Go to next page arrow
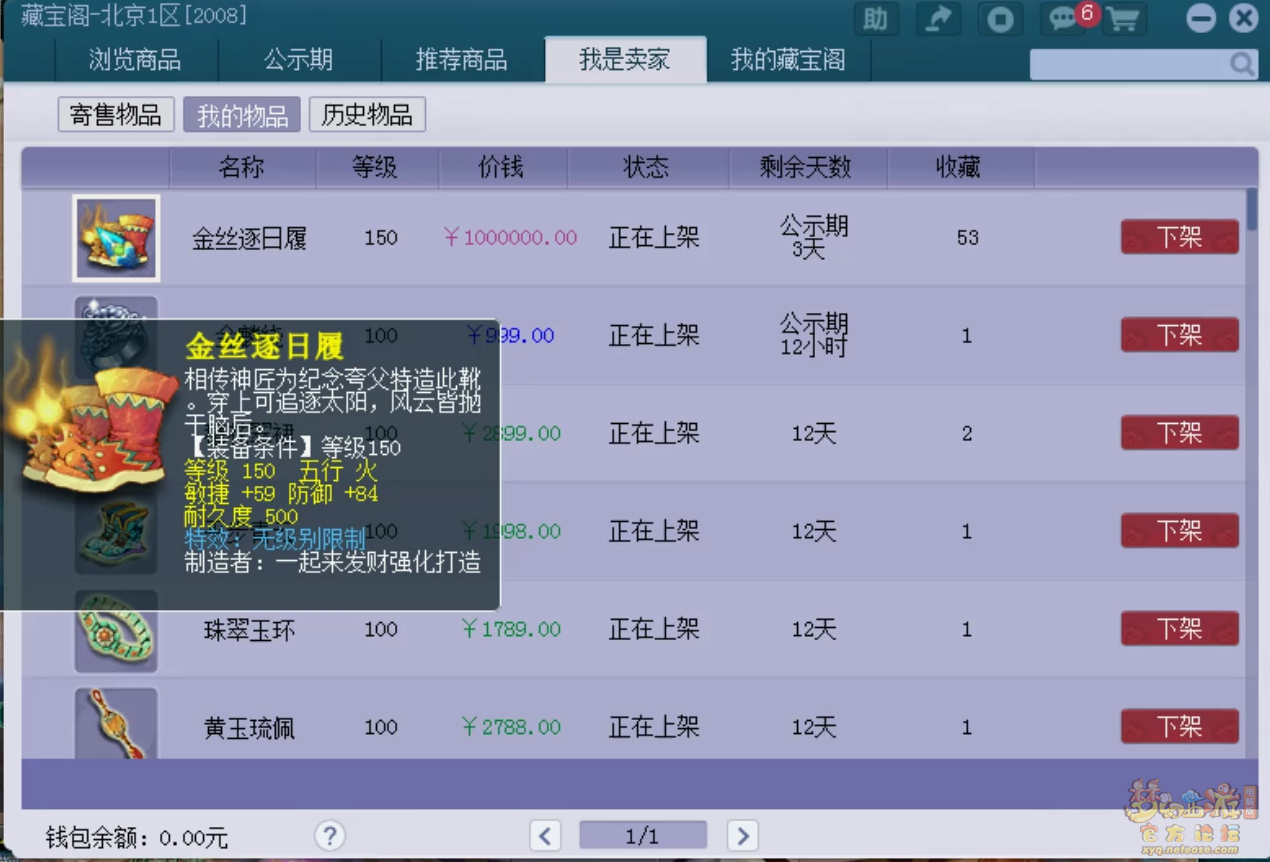Viewport: 1270px width, 862px height. pyautogui.click(x=742, y=835)
